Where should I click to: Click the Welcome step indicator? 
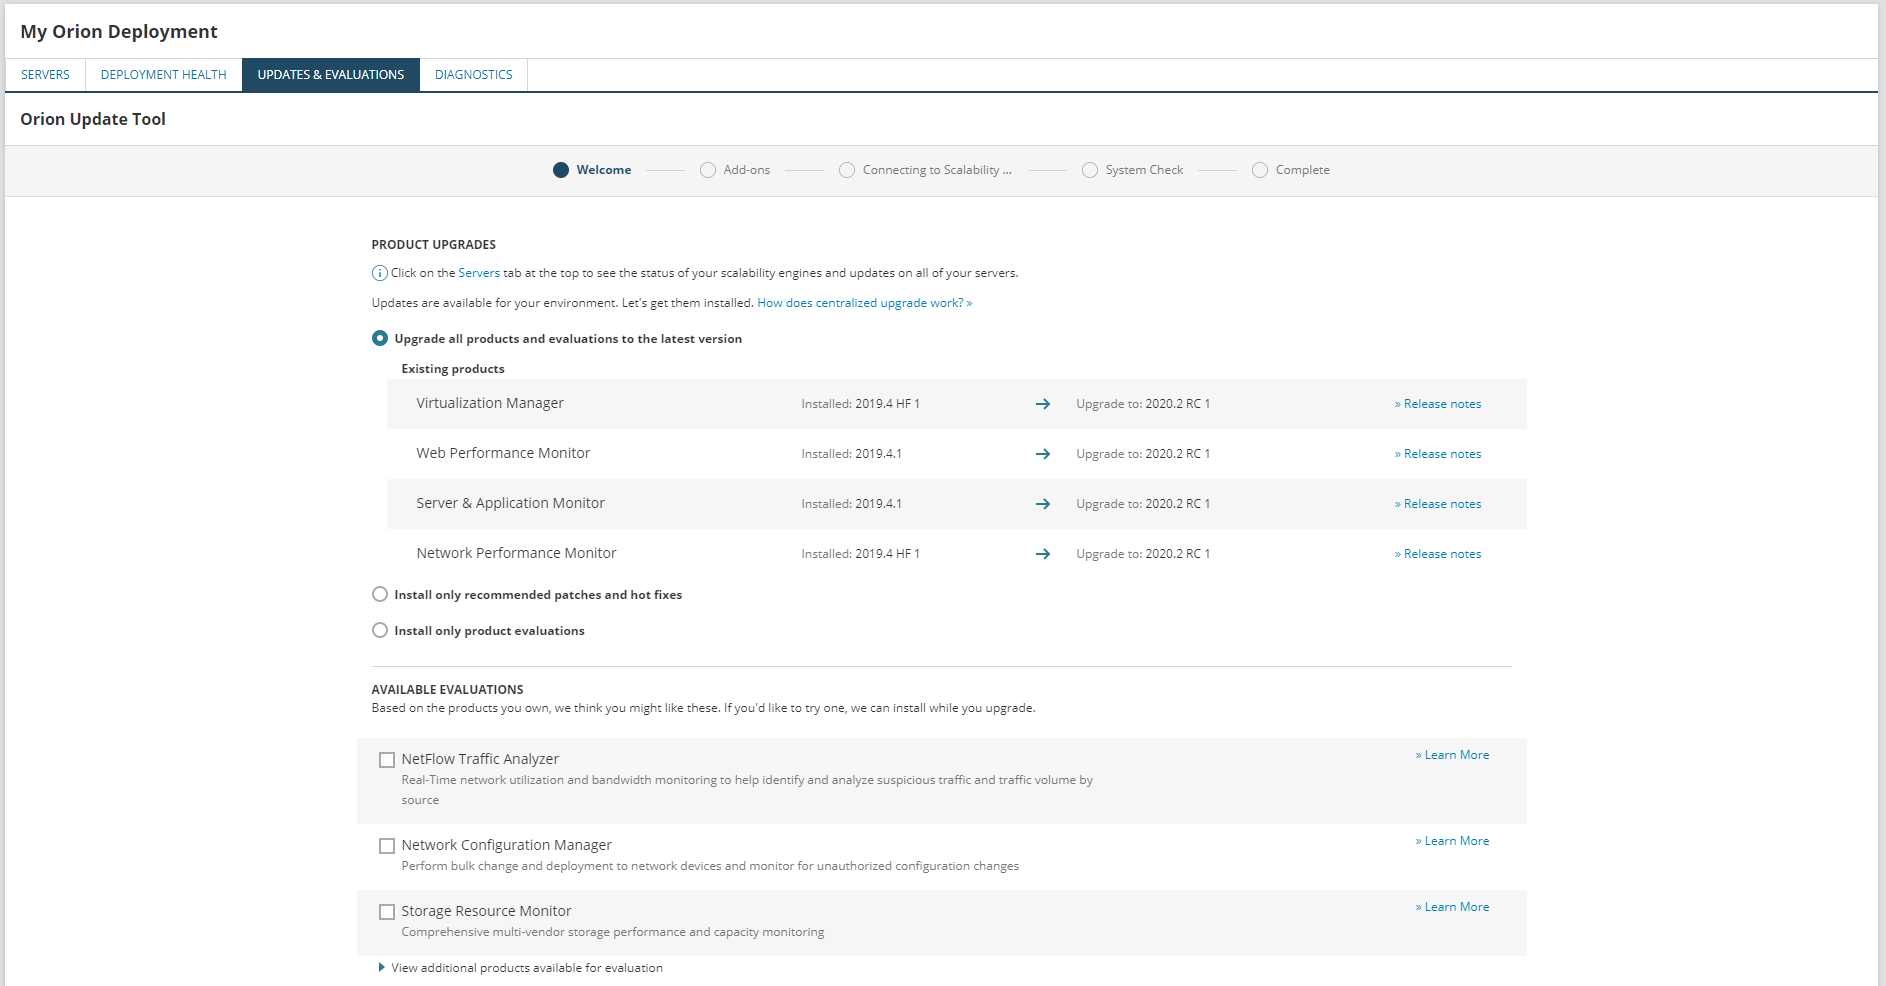(x=561, y=170)
